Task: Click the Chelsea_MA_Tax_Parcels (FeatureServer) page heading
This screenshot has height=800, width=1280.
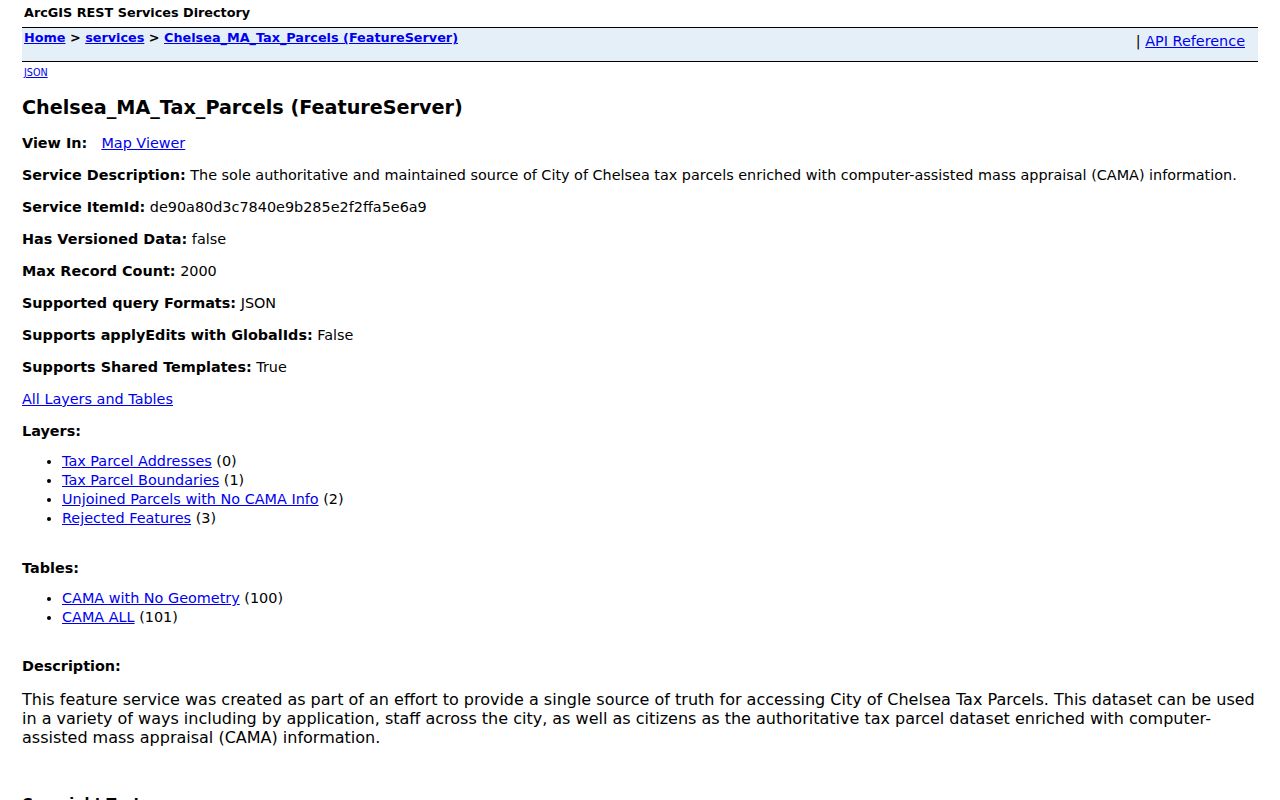Action: point(242,107)
